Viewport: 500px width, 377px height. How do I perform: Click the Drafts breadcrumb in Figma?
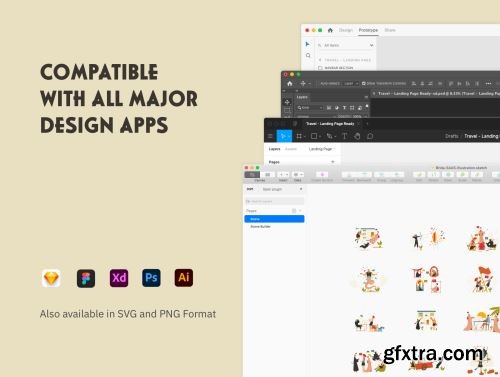pos(451,136)
